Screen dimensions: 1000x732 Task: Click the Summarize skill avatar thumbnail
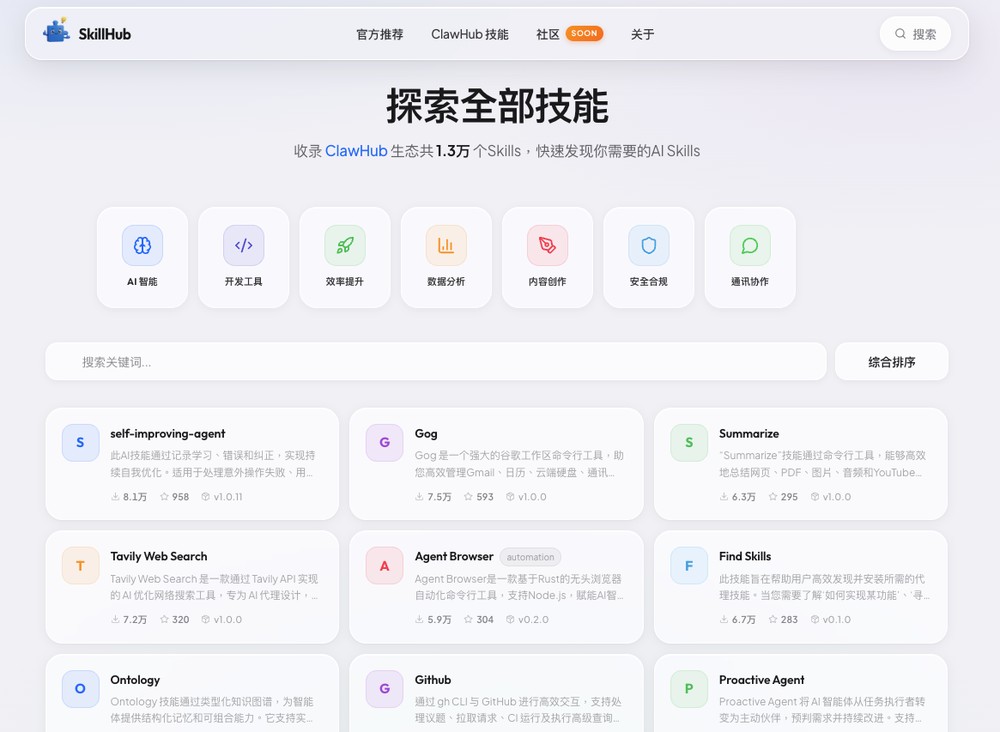pos(688,442)
